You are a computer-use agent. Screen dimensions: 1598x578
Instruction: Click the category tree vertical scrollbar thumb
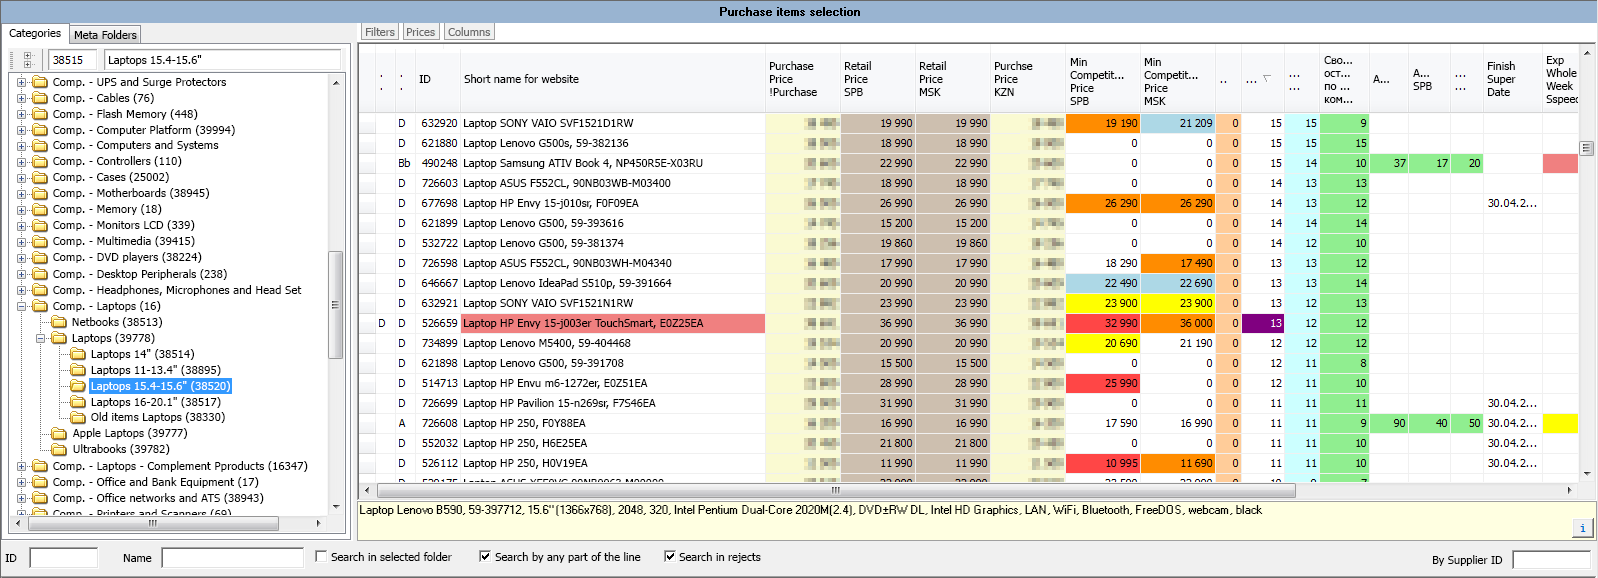[x=335, y=304]
